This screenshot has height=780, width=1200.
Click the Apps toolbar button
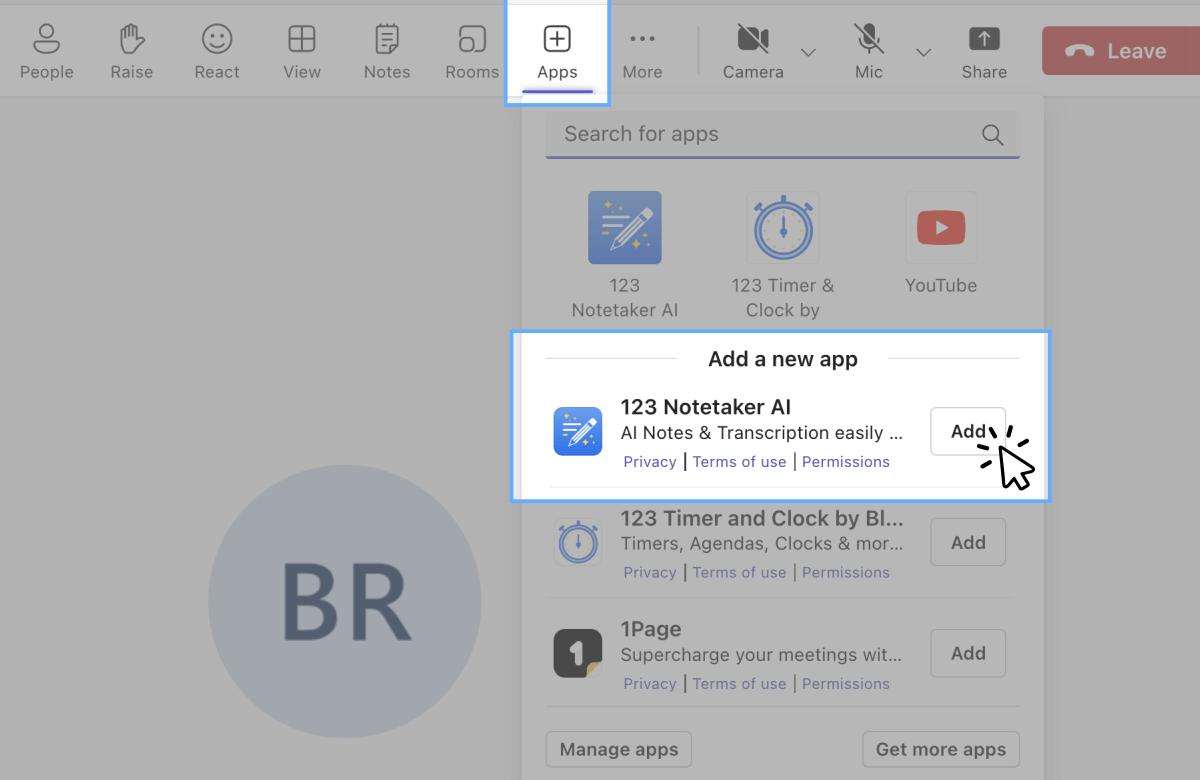[557, 52]
